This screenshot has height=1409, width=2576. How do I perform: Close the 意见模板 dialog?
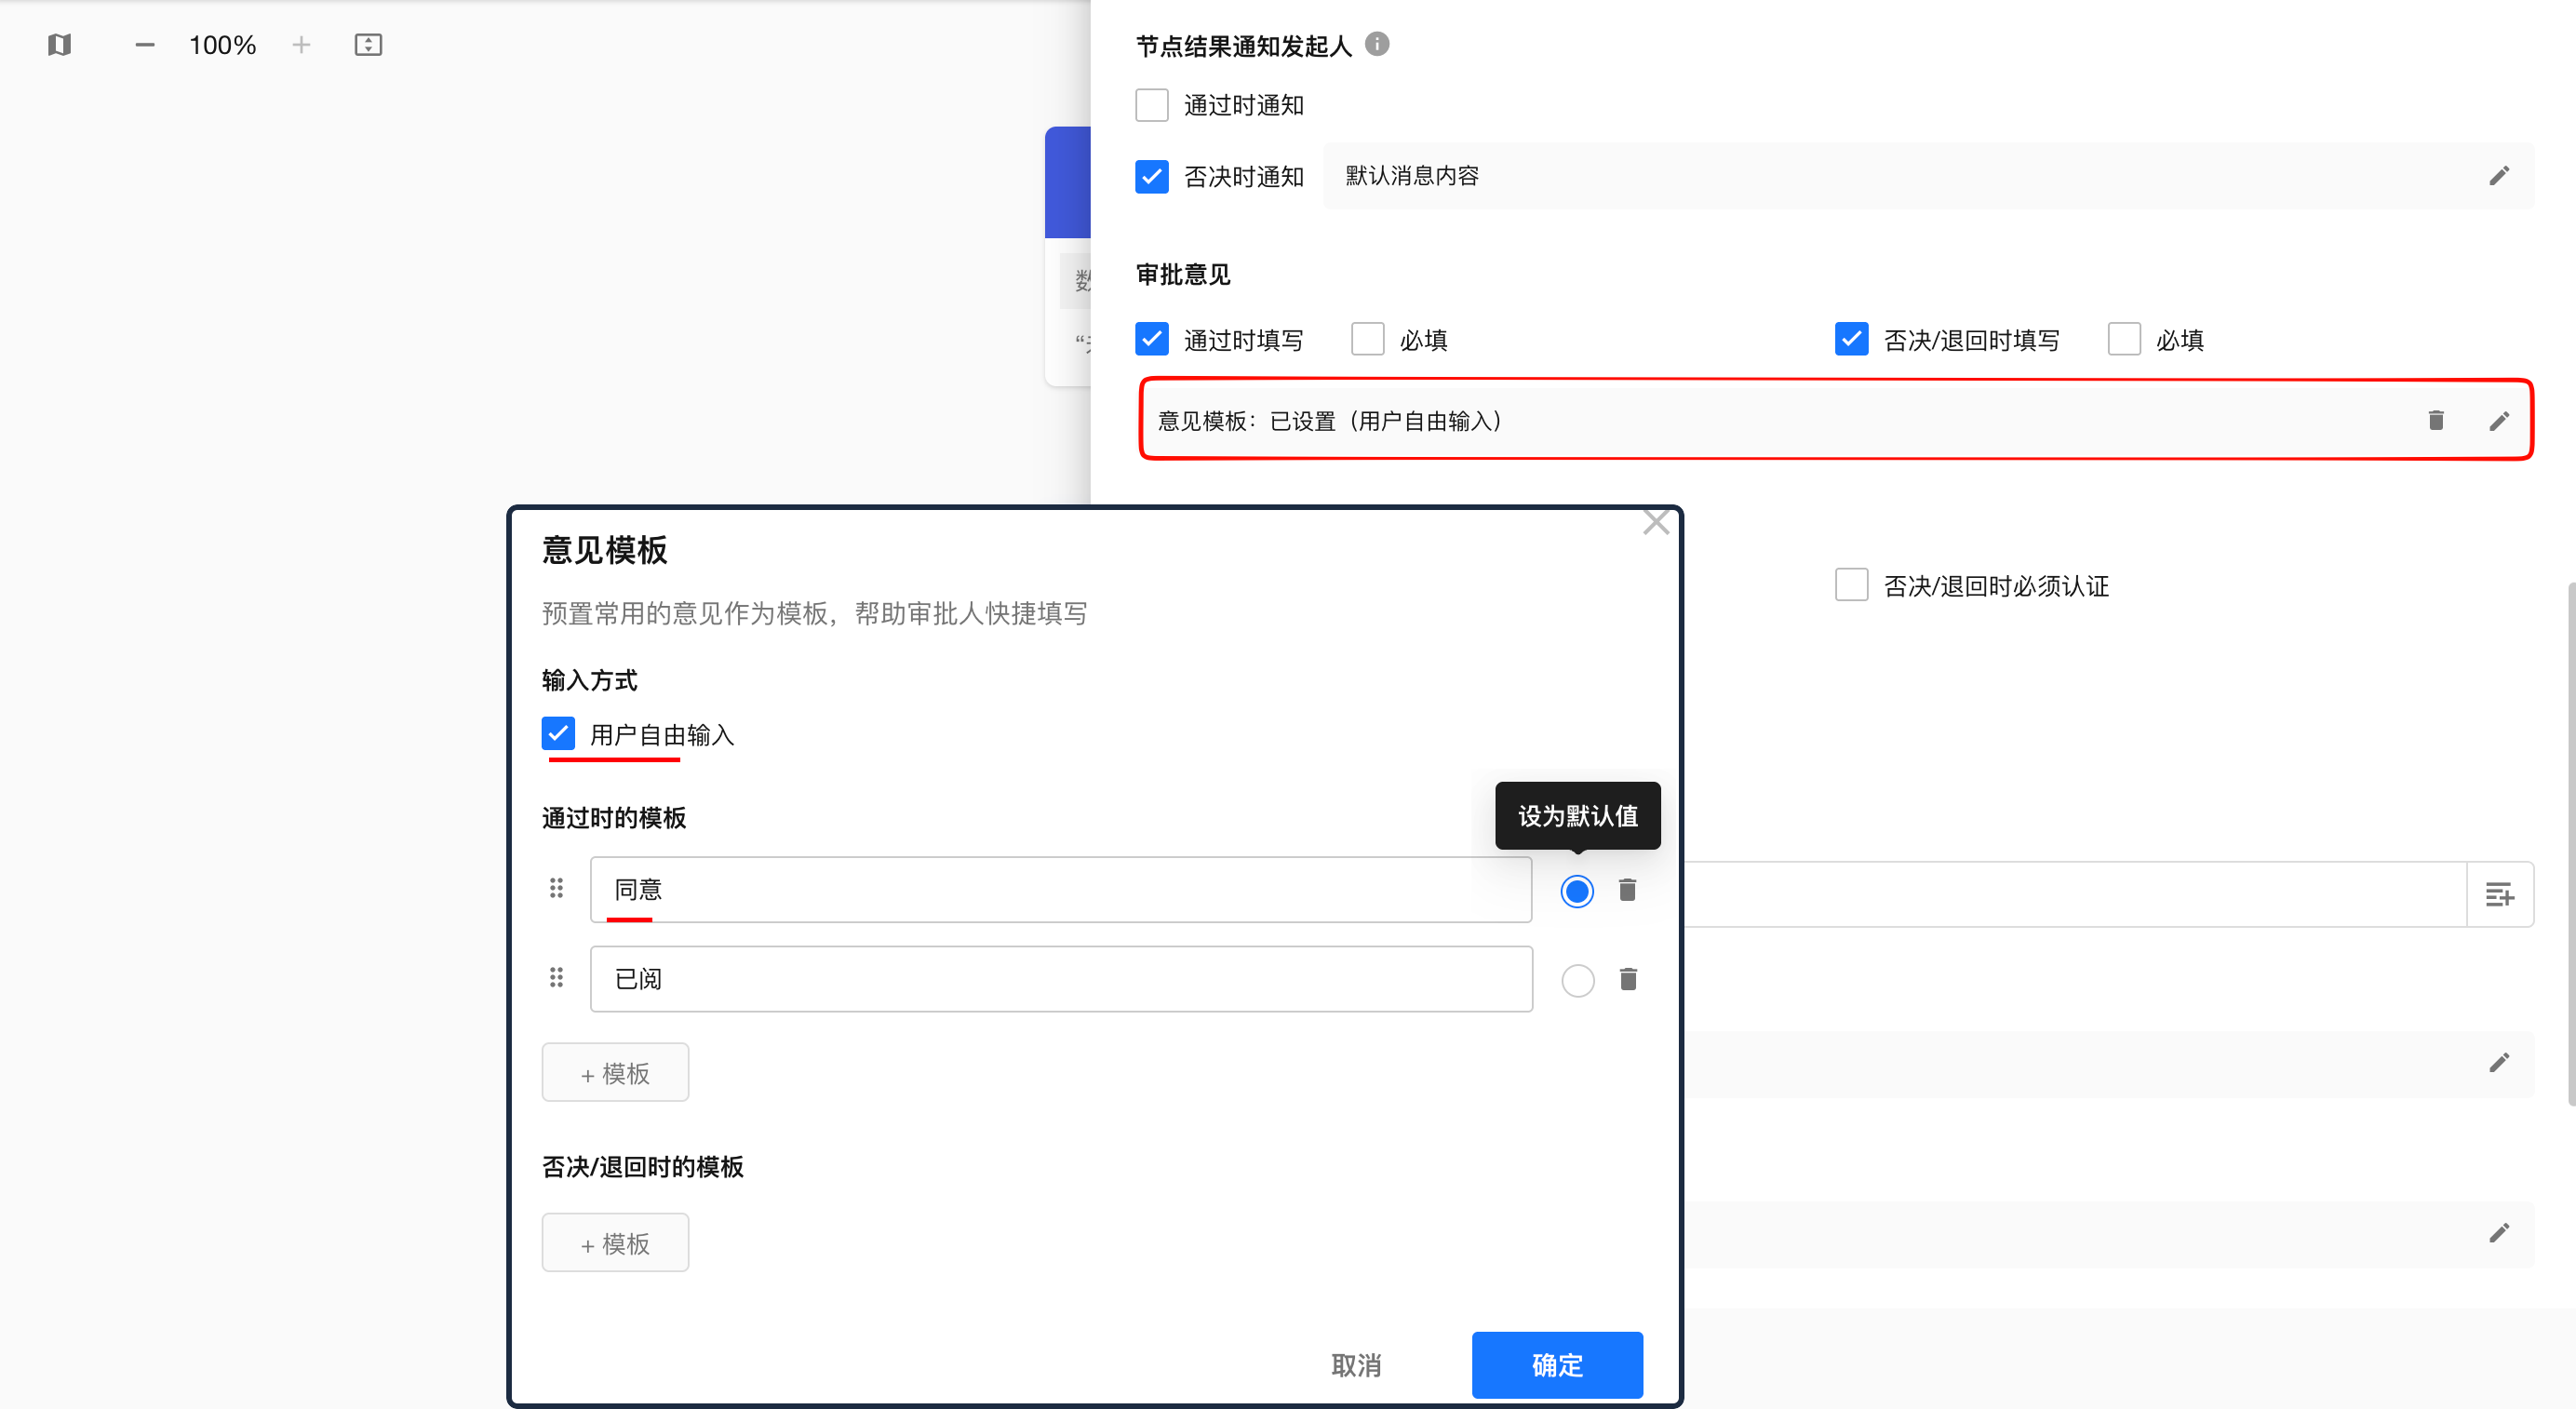(1656, 523)
